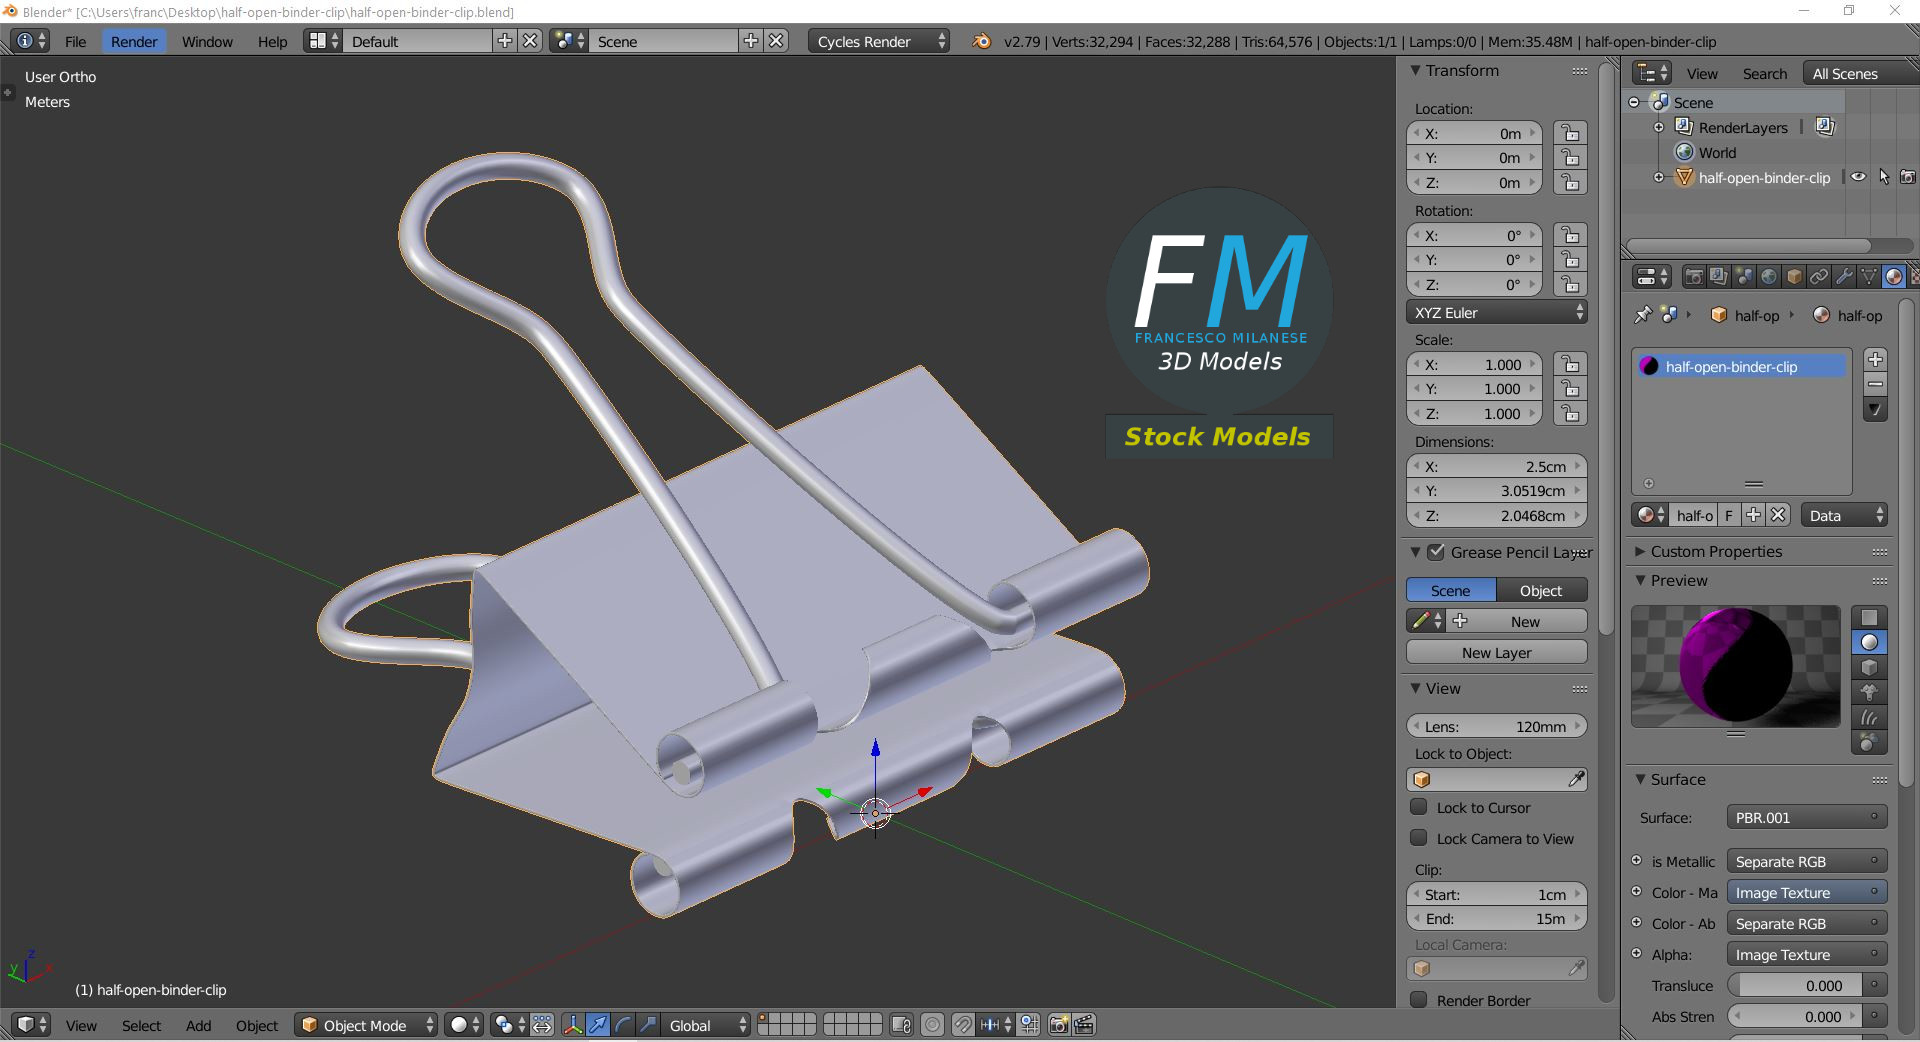
Task: Open the Object properties tab (cube icon)
Action: click(1794, 277)
